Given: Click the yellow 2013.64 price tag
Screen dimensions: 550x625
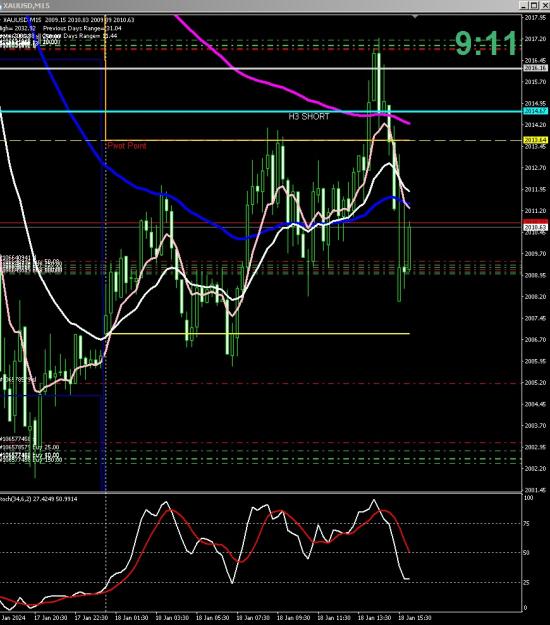Looking at the screenshot, I should [535, 140].
